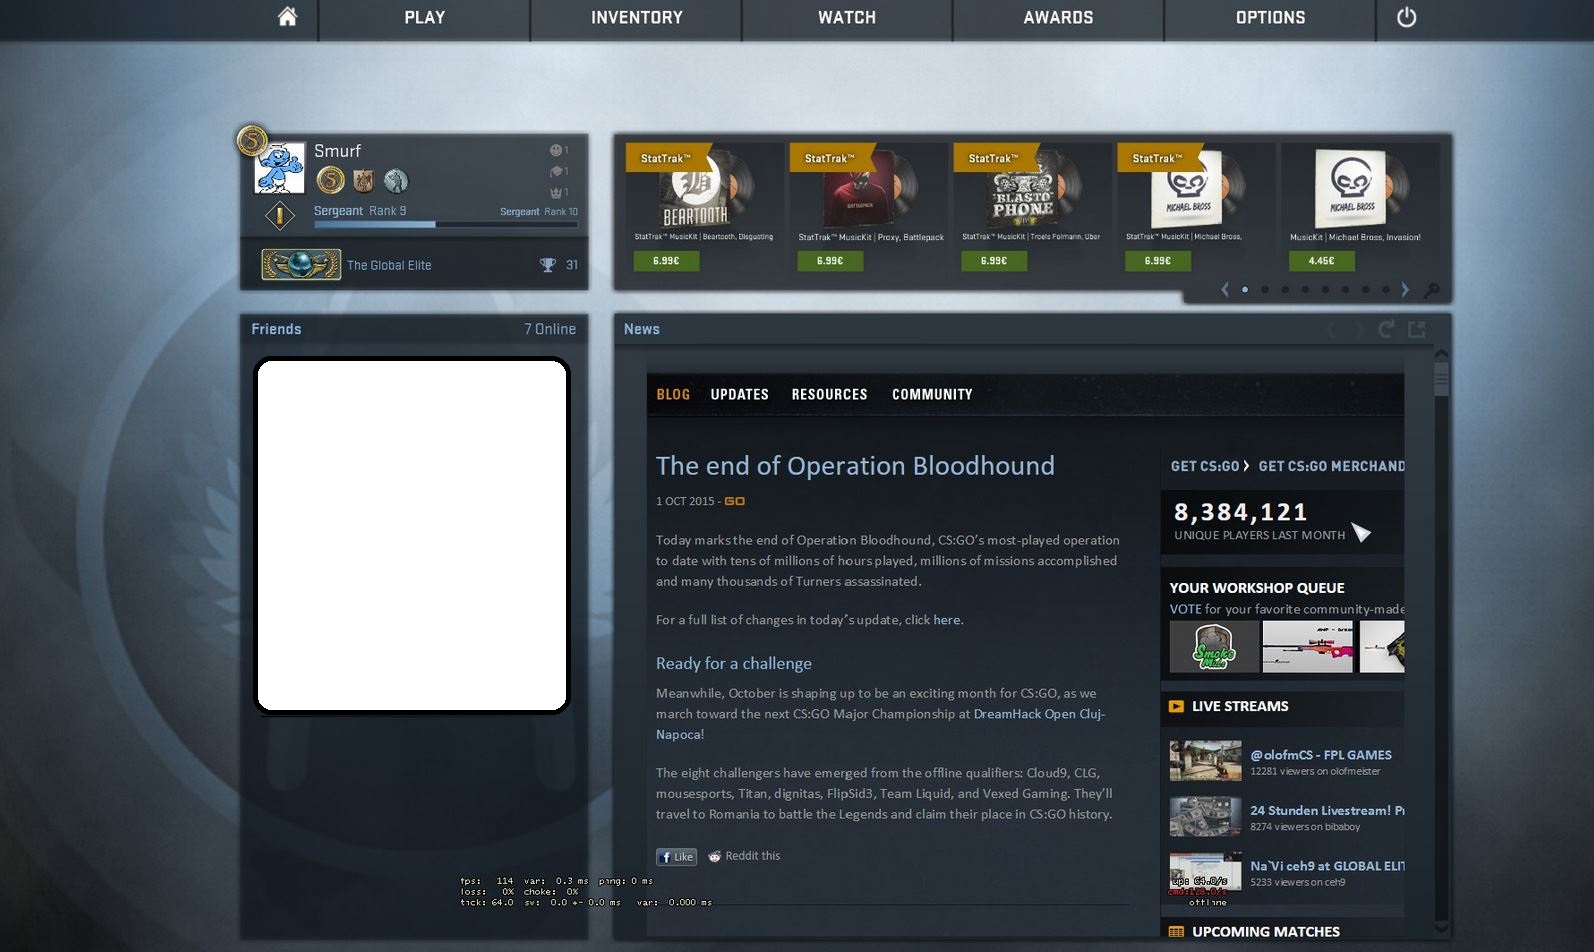This screenshot has height=952, width=1594.
Task: Select the second store carousel dot
Action: (1265, 290)
